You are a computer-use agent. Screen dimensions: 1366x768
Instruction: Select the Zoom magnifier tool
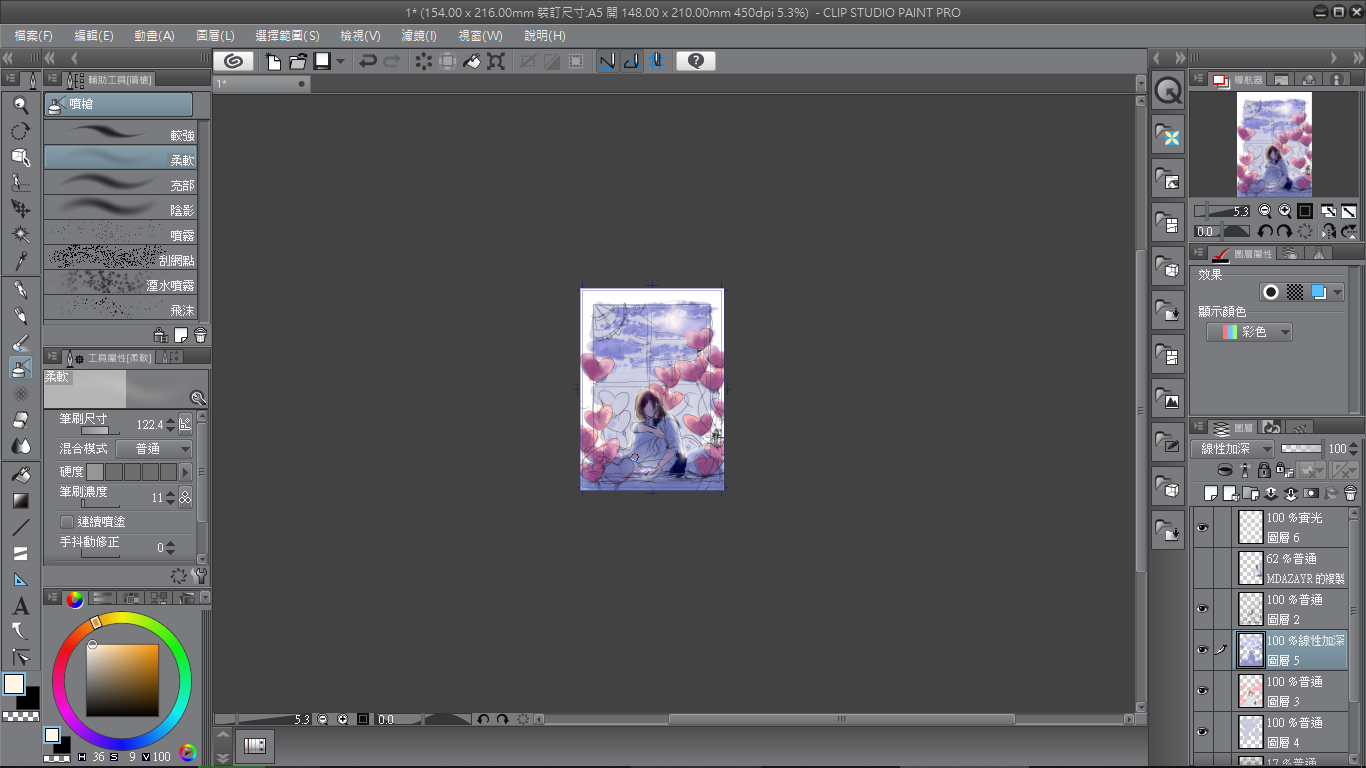(20, 104)
